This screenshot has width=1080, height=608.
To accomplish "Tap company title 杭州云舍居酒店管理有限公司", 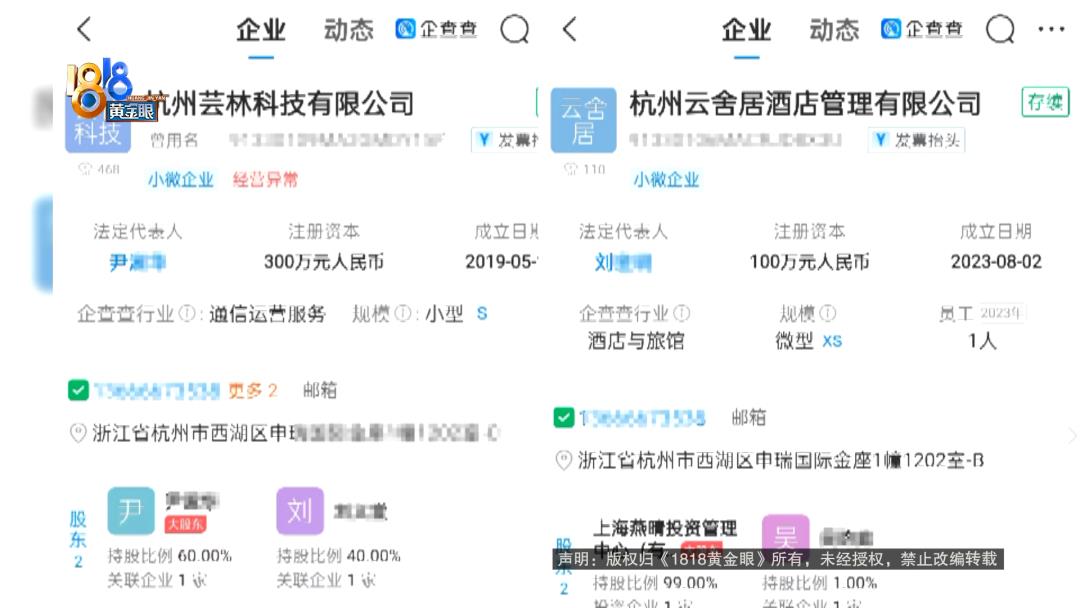I will 805,104.
